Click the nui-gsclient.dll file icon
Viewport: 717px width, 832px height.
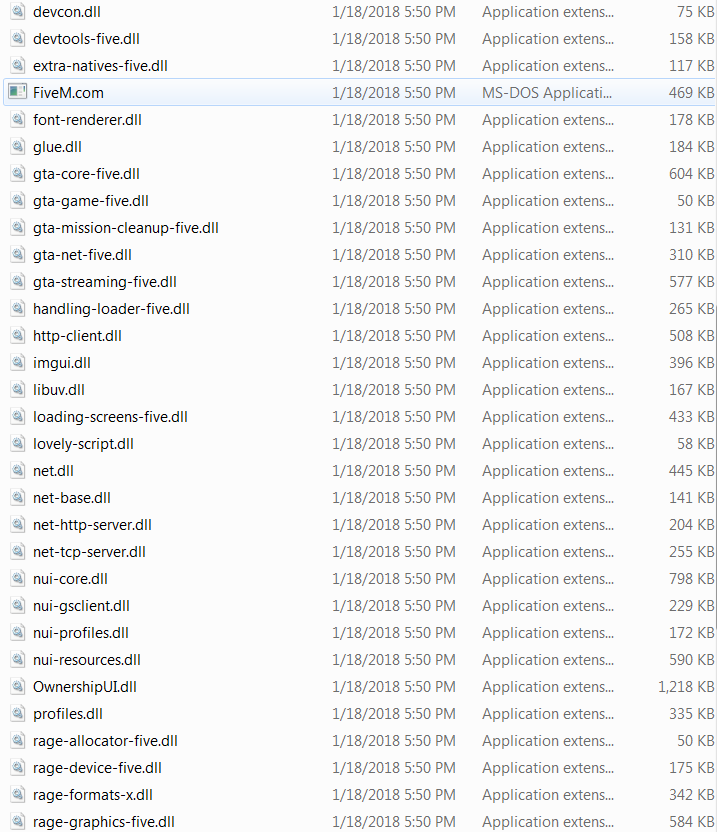pyautogui.click(x=18, y=606)
